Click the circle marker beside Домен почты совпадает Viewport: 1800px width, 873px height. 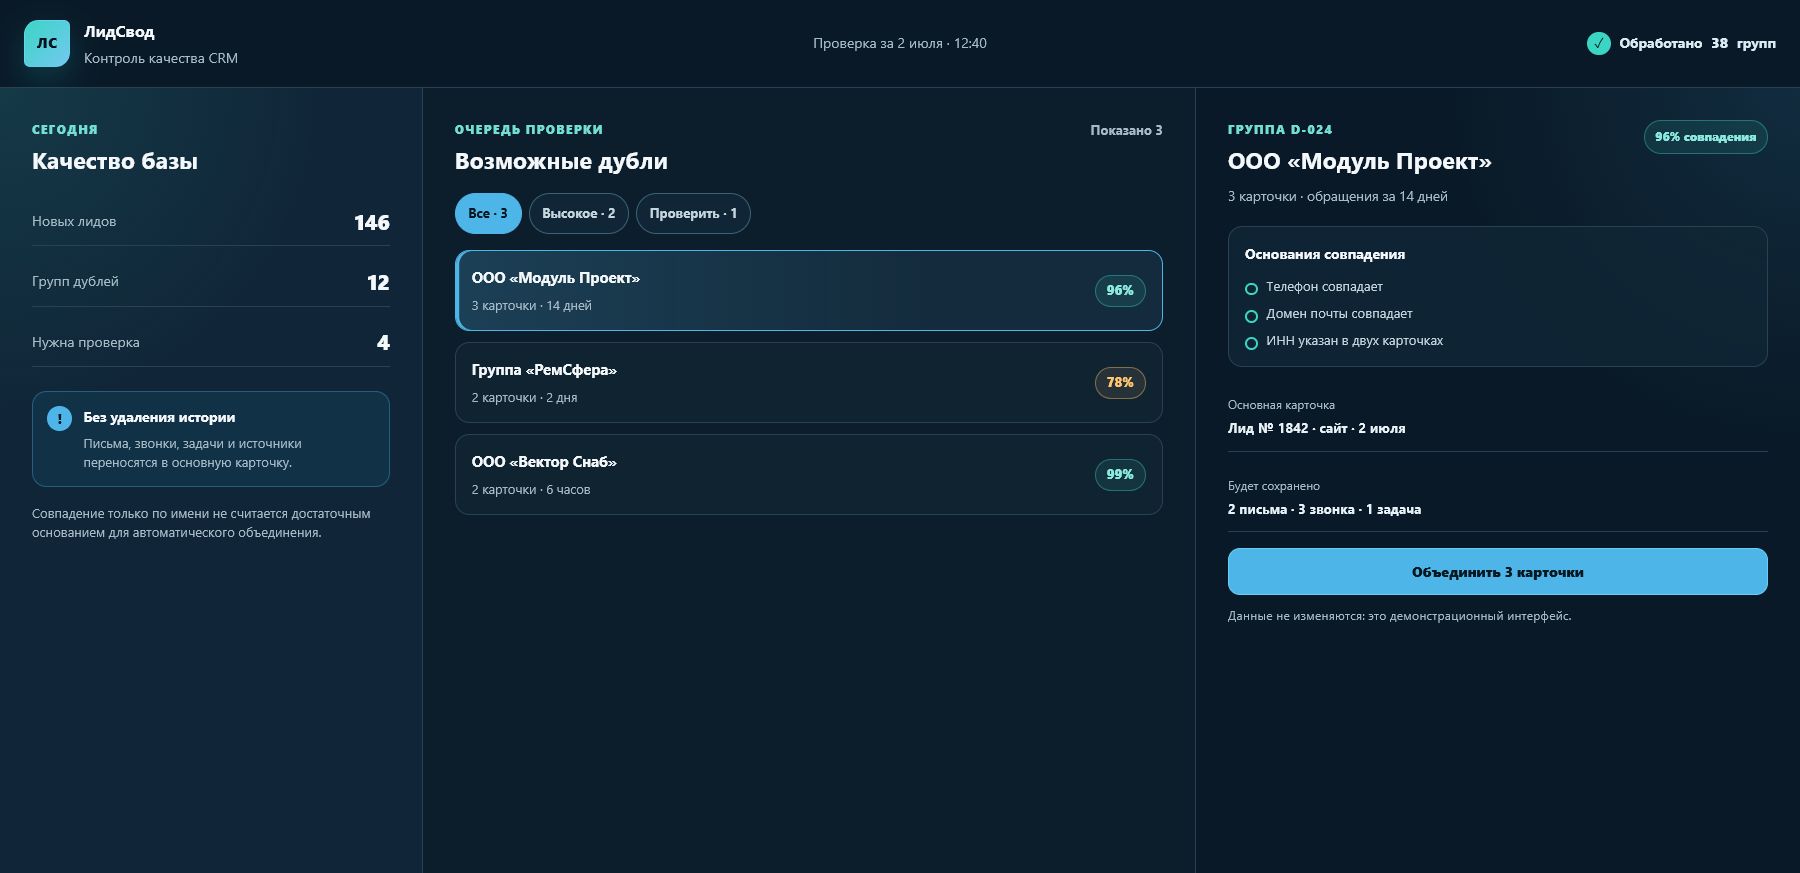pos(1251,316)
